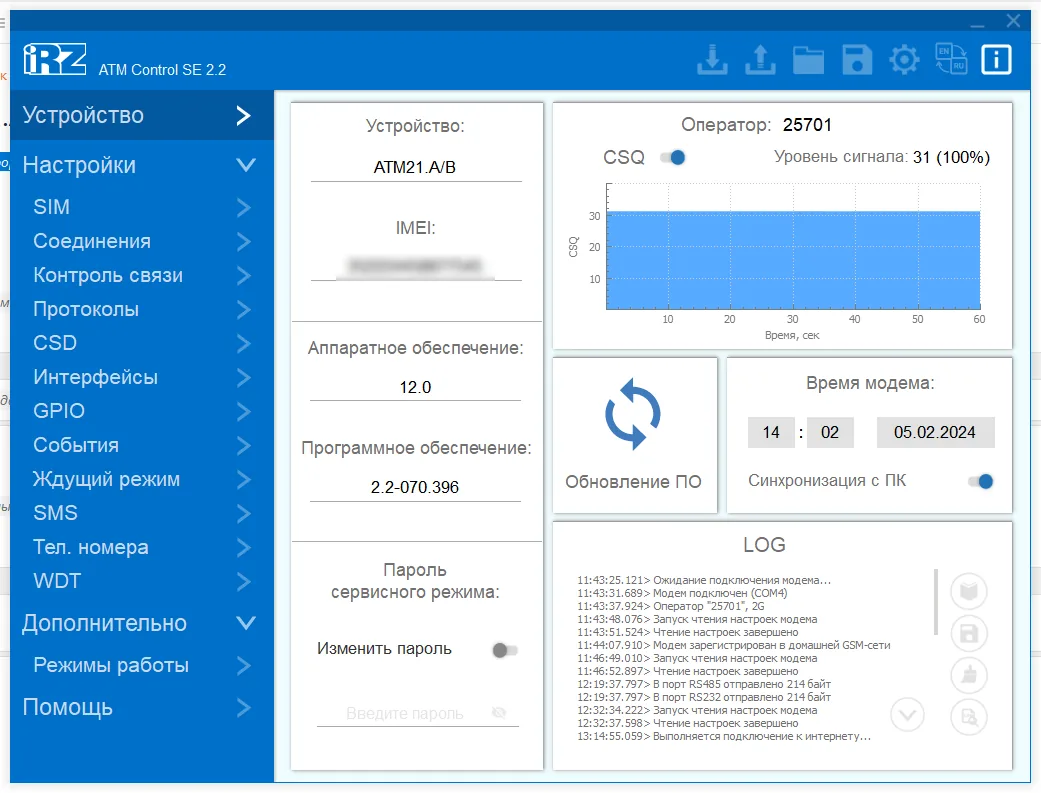The image size is (1041, 793).
Task: Save settings with header floppy disk icon
Action: pyautogui.click(x=857, y=60)
